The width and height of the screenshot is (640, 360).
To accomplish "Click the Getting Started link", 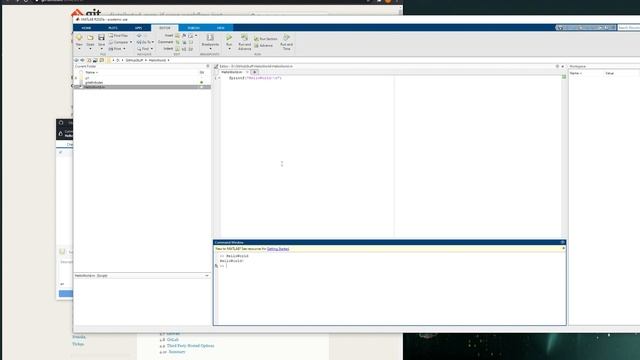I will coord(278,249).
